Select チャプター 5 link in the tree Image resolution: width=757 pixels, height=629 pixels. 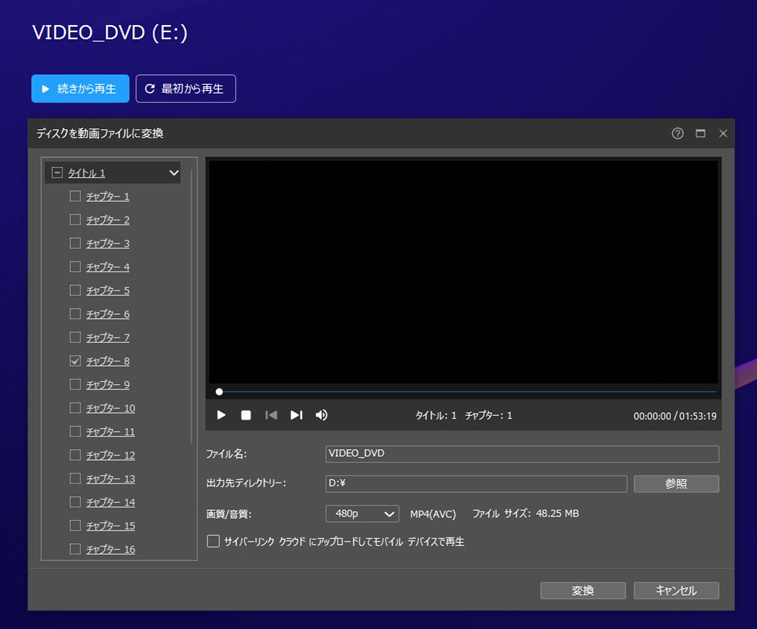[x=107, y=290]
